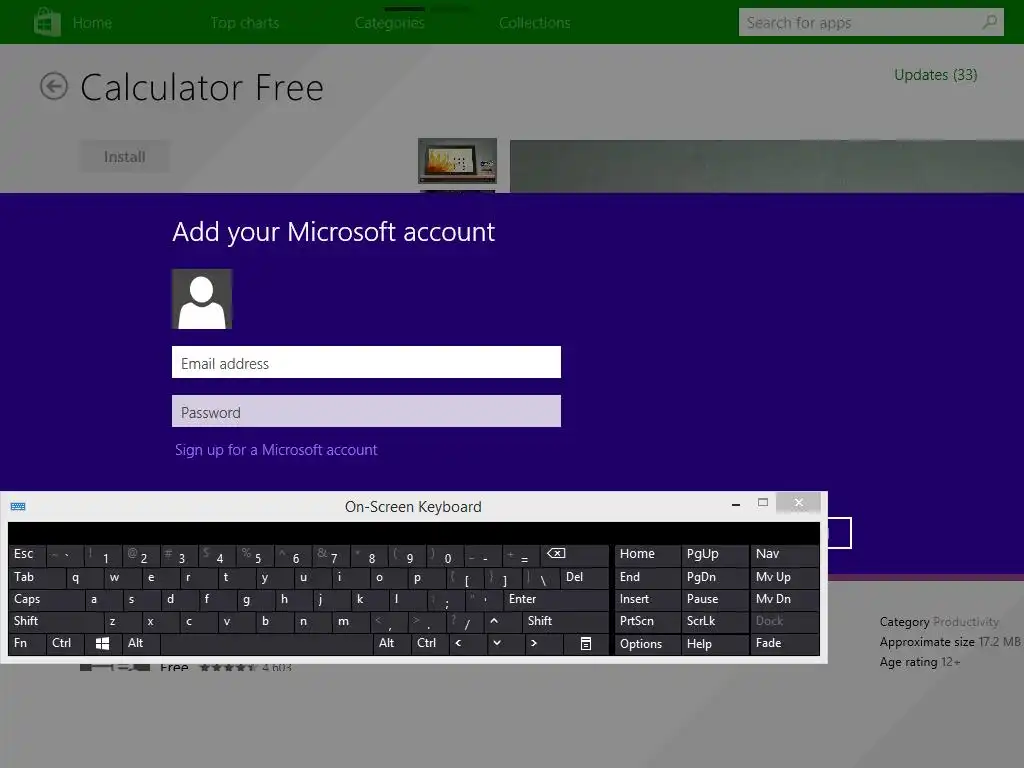Click the PgUp key

tap(714, 554)
